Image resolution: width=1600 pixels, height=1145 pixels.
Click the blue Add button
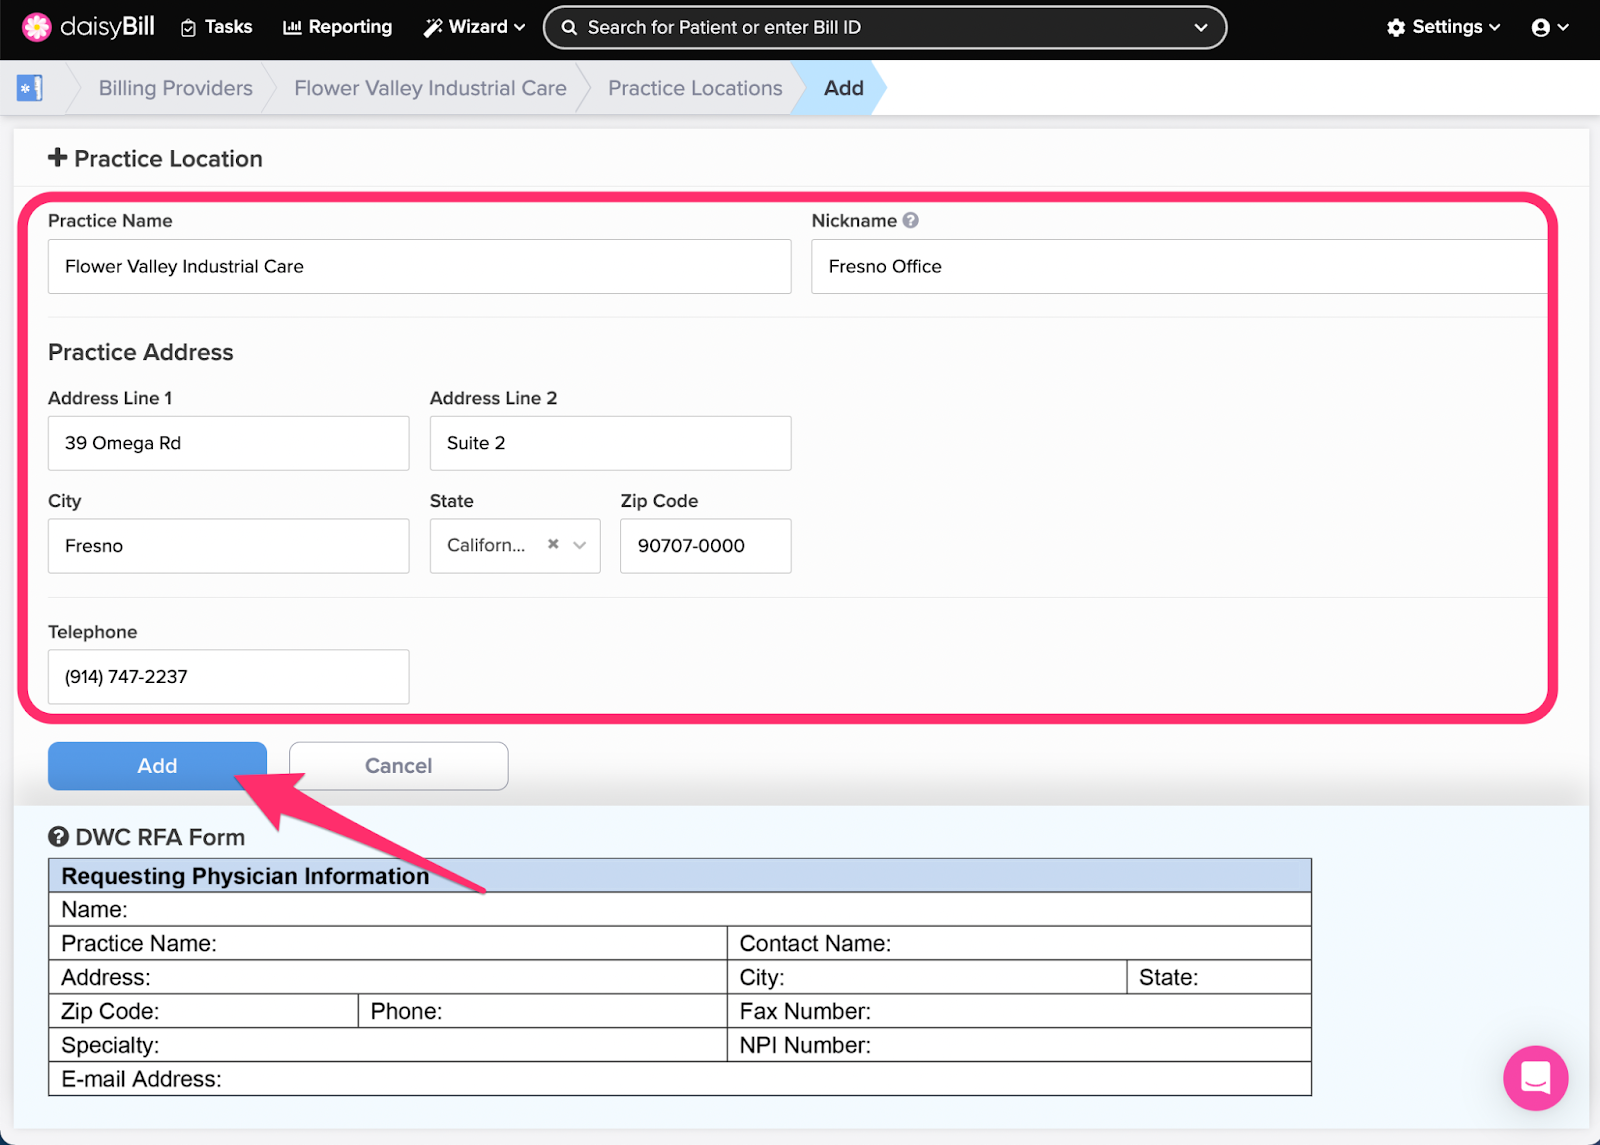(x=157, y=766)
